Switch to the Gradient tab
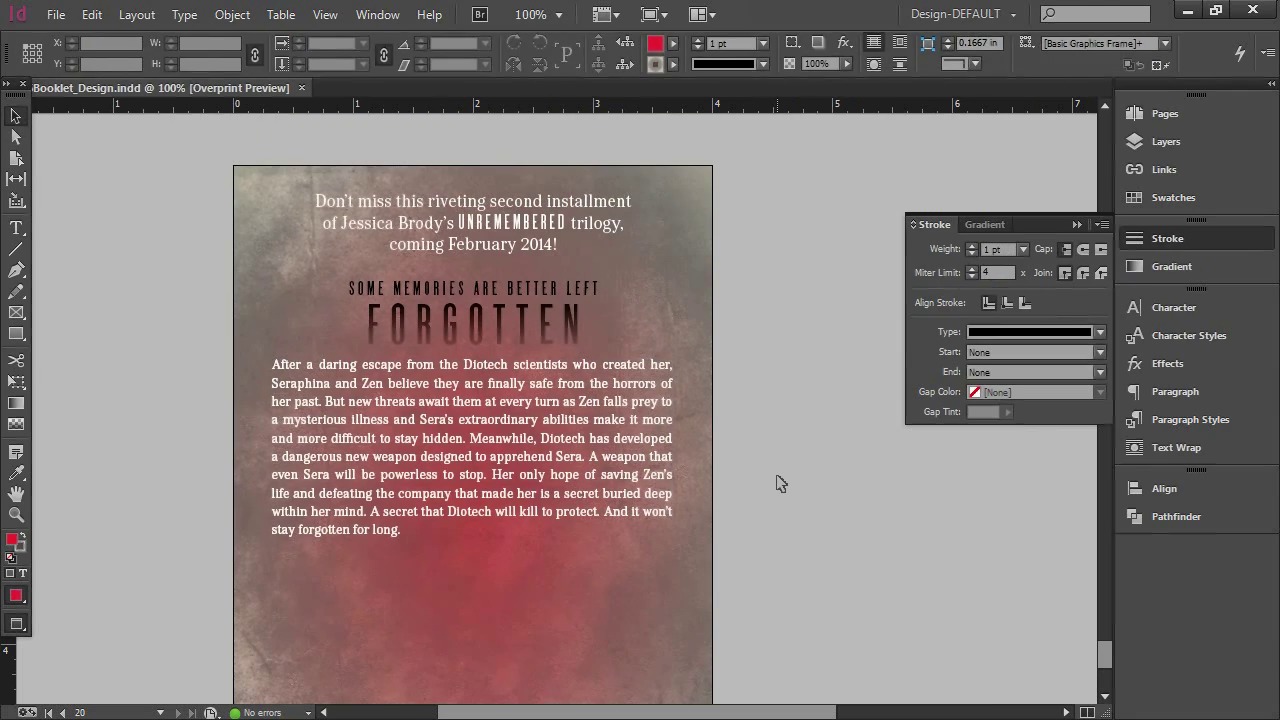The image size is (1280, 720). (x=985, y=224)
